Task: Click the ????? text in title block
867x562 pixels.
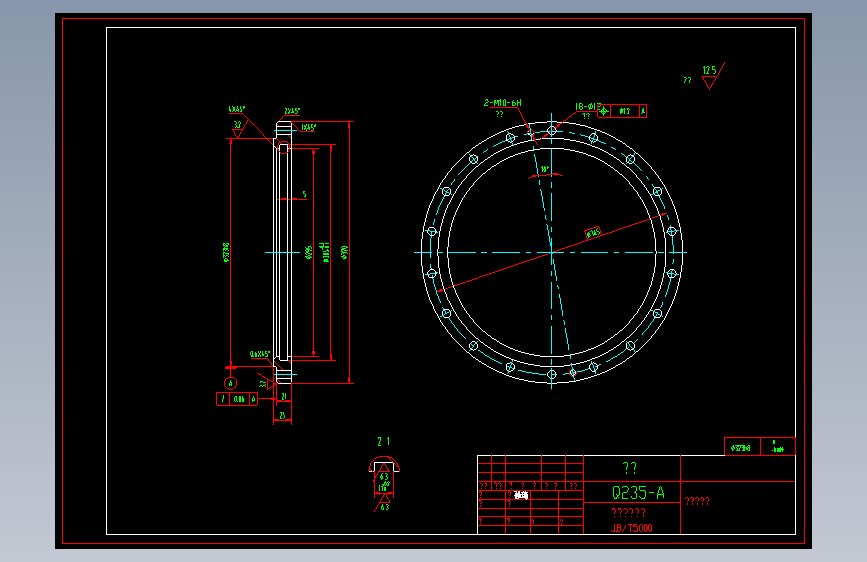Action: coord(697,501)
